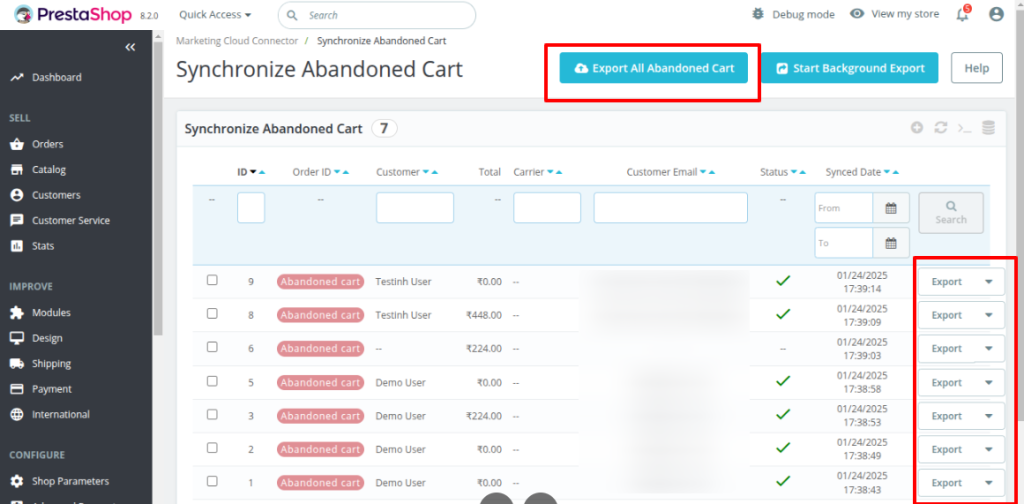Select checkbox for cart ID 3

tap(212, 414)
